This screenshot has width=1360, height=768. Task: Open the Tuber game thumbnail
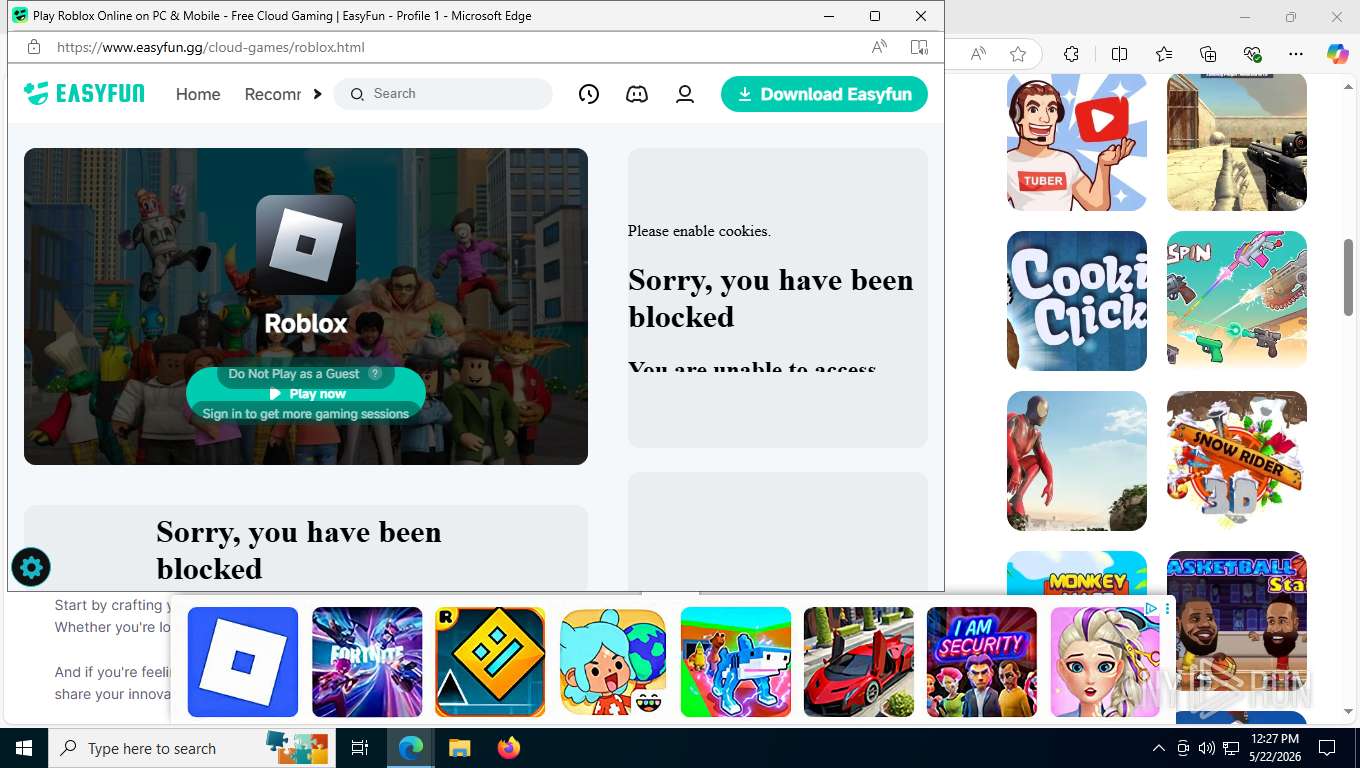coord(1077,142)
